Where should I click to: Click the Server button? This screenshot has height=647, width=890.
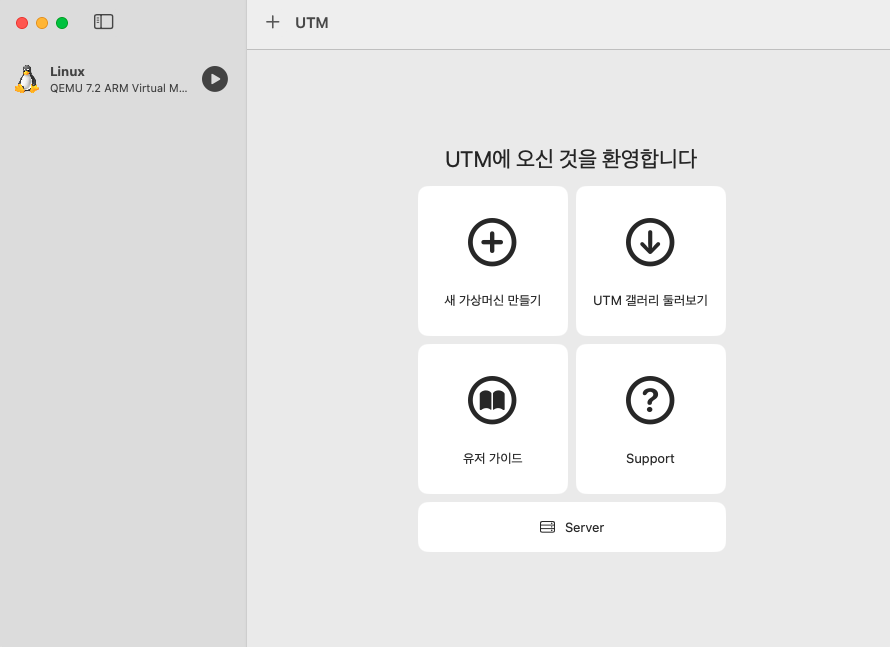(x=572, y=527)
